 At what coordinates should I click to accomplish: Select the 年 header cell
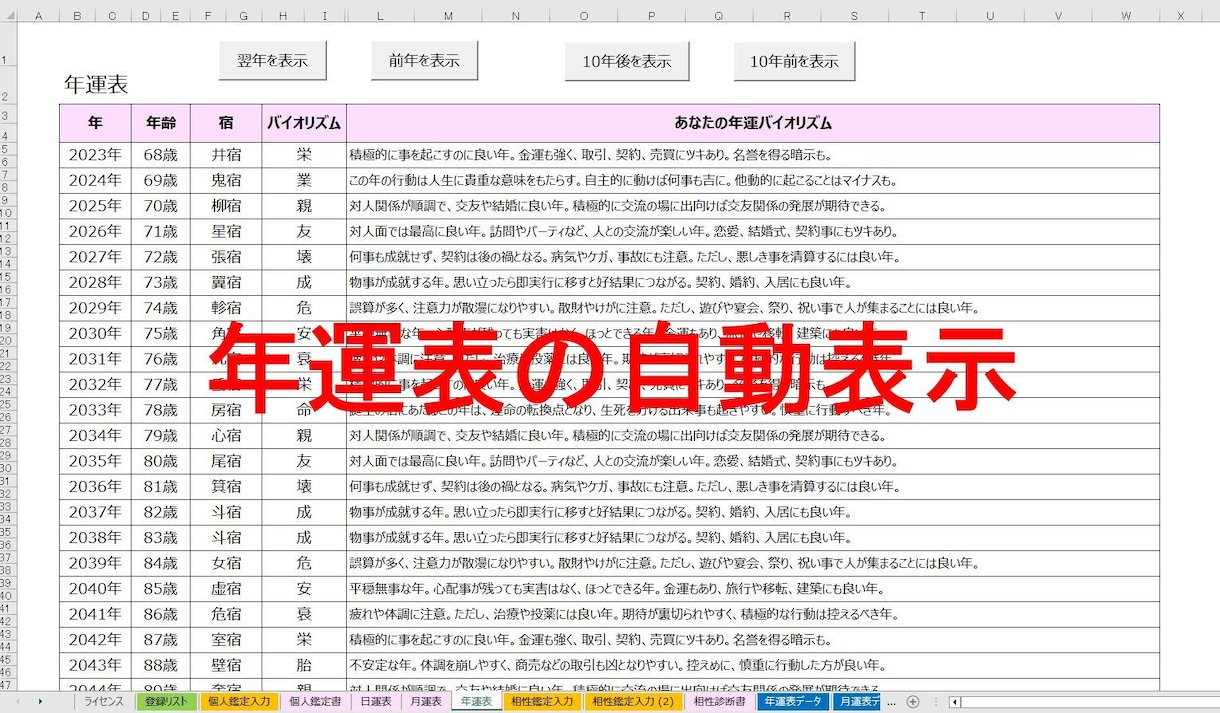pyautogui.click(x=95, y=123)
